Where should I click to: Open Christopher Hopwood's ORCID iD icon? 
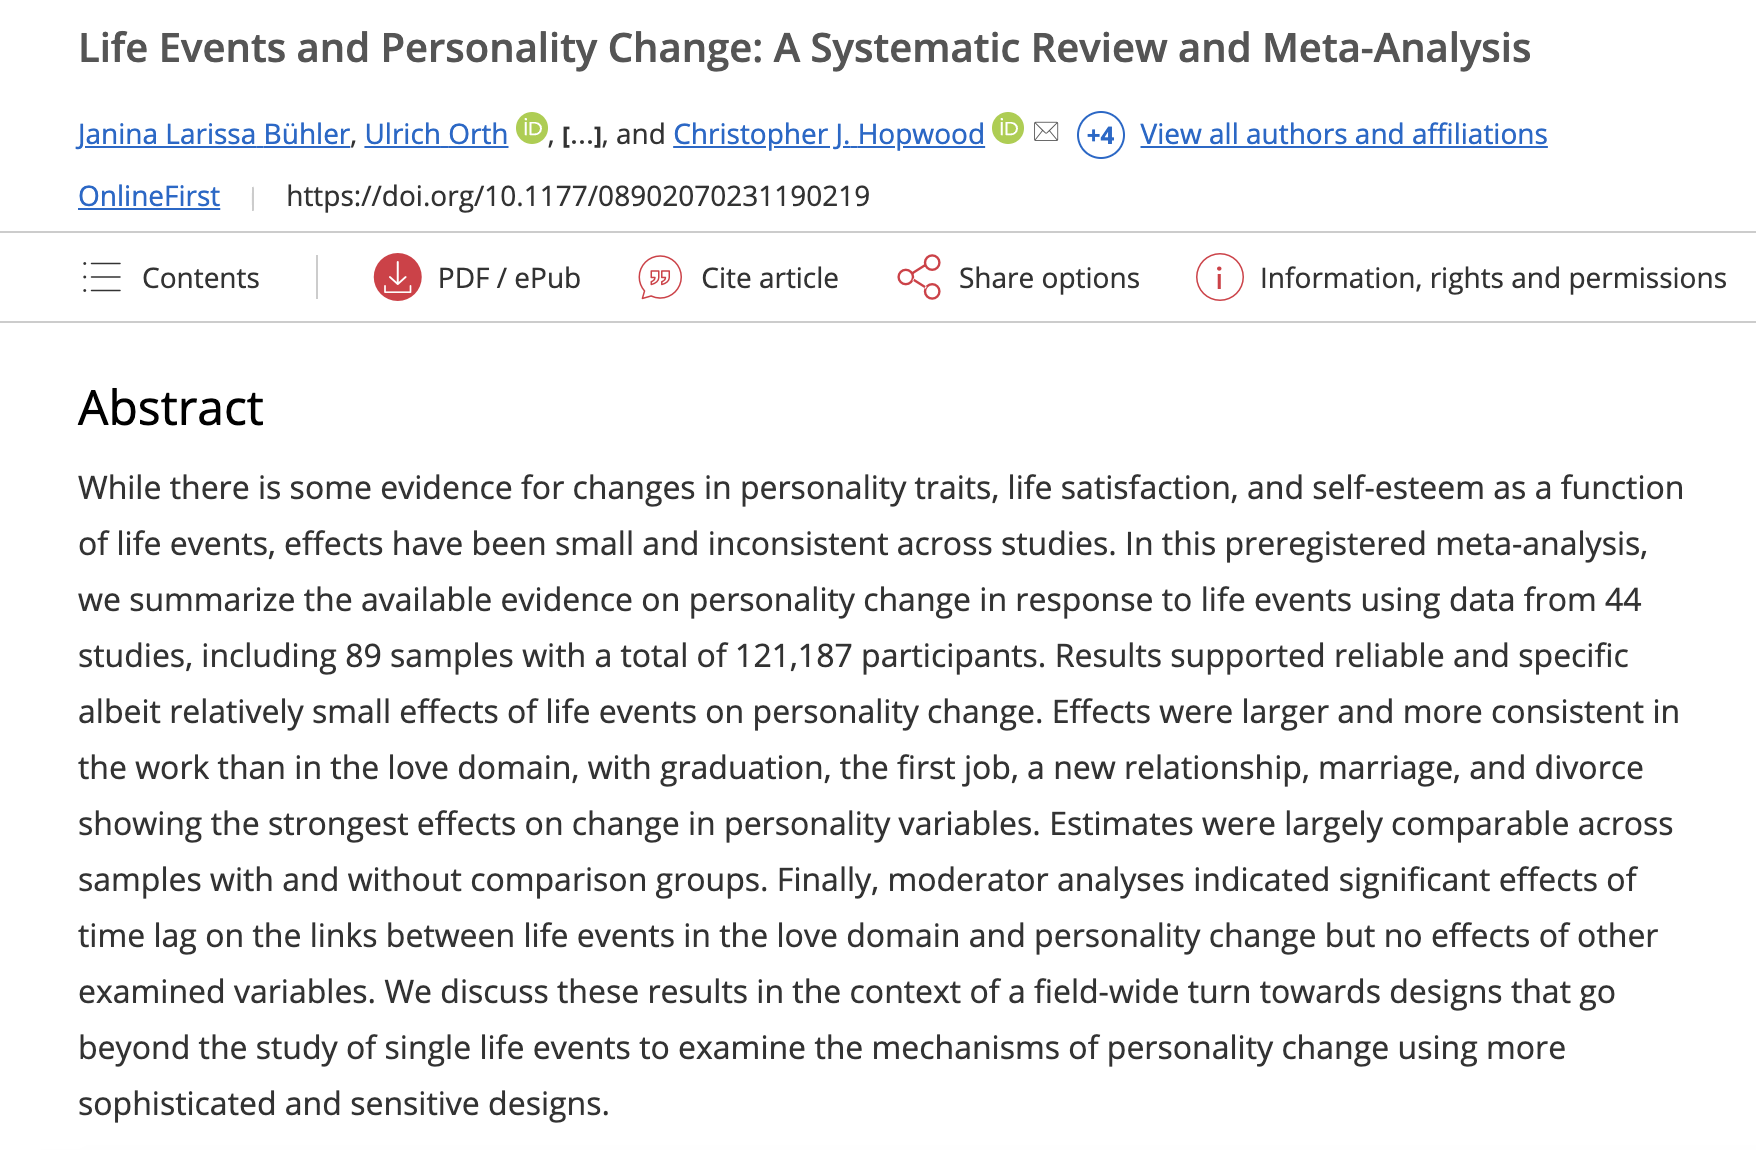tap(1008, 128)
